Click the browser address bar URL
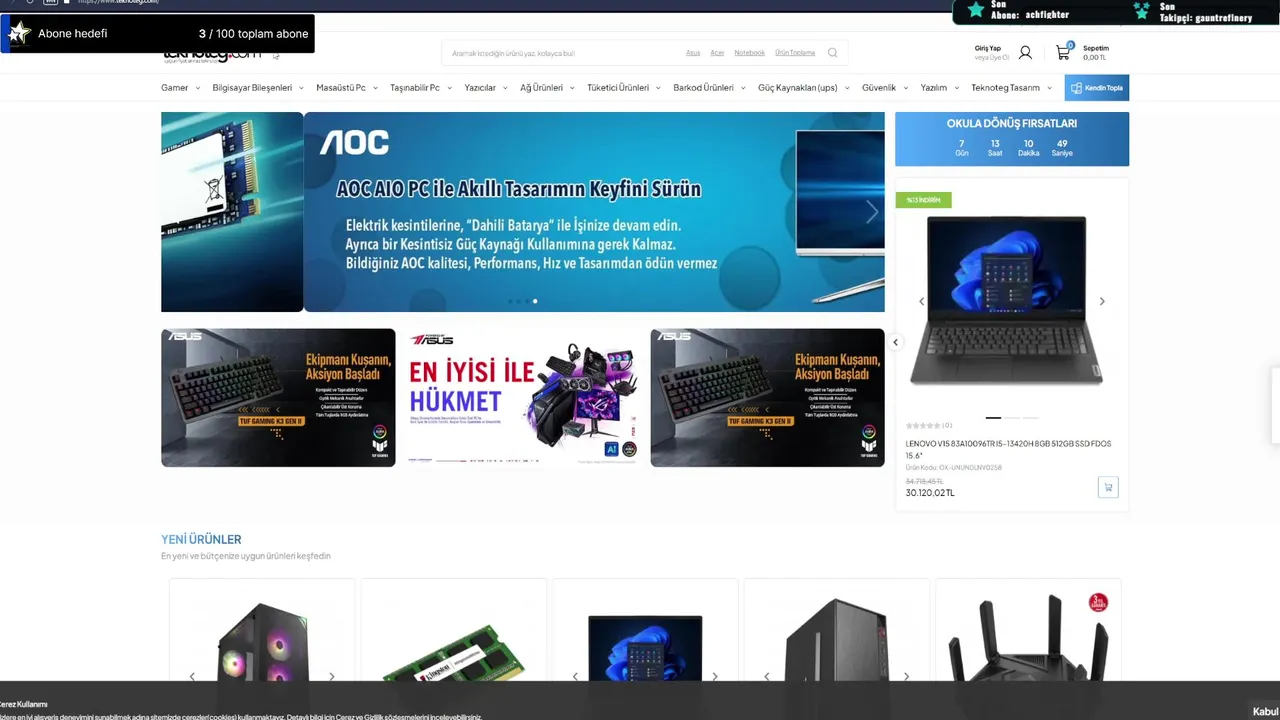 pyautogui.click(x=118, y=2)
